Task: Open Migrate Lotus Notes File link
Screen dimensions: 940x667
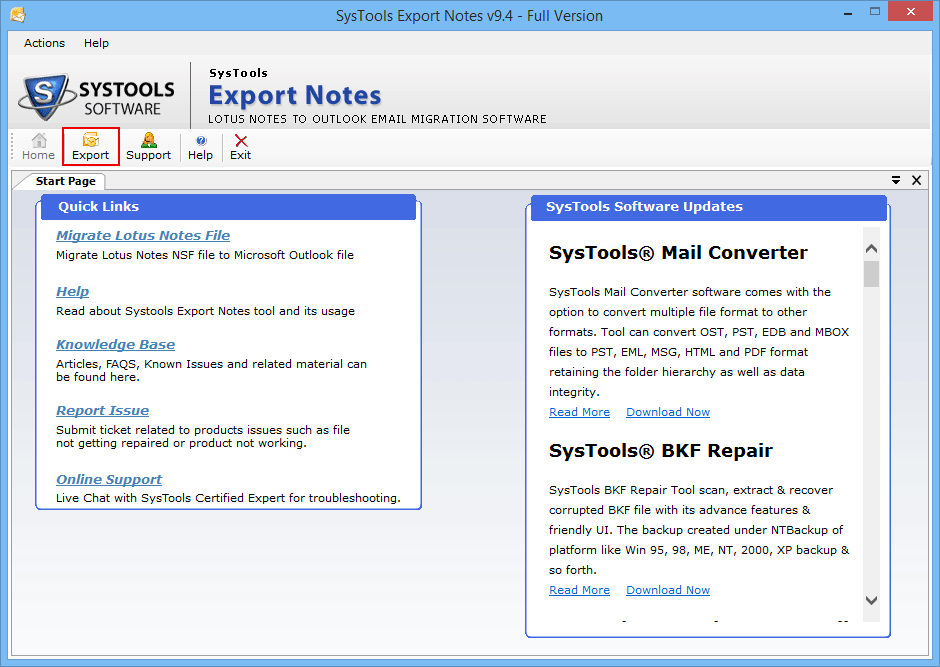Action: pos(143,236)
